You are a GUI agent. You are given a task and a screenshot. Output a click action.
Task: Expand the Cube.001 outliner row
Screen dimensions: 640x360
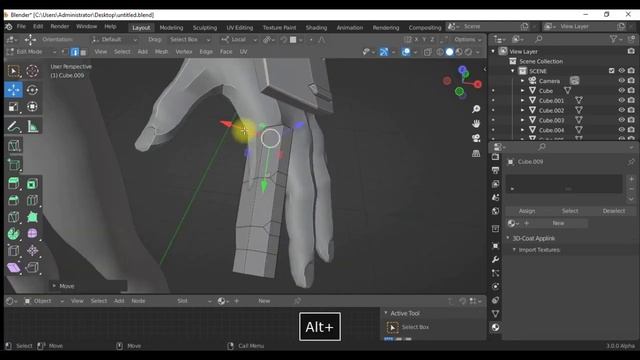[x=522, y=100]
